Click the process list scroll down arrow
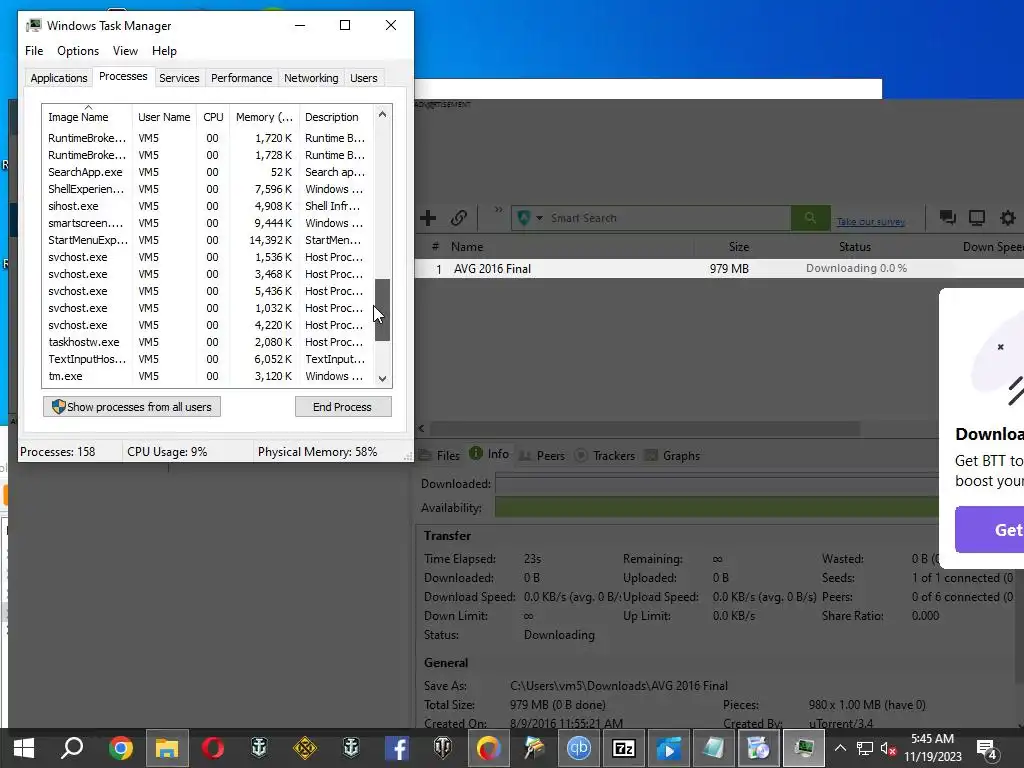Image resolution: width=1024 pixels, height=768 pixels. point(382,378)
